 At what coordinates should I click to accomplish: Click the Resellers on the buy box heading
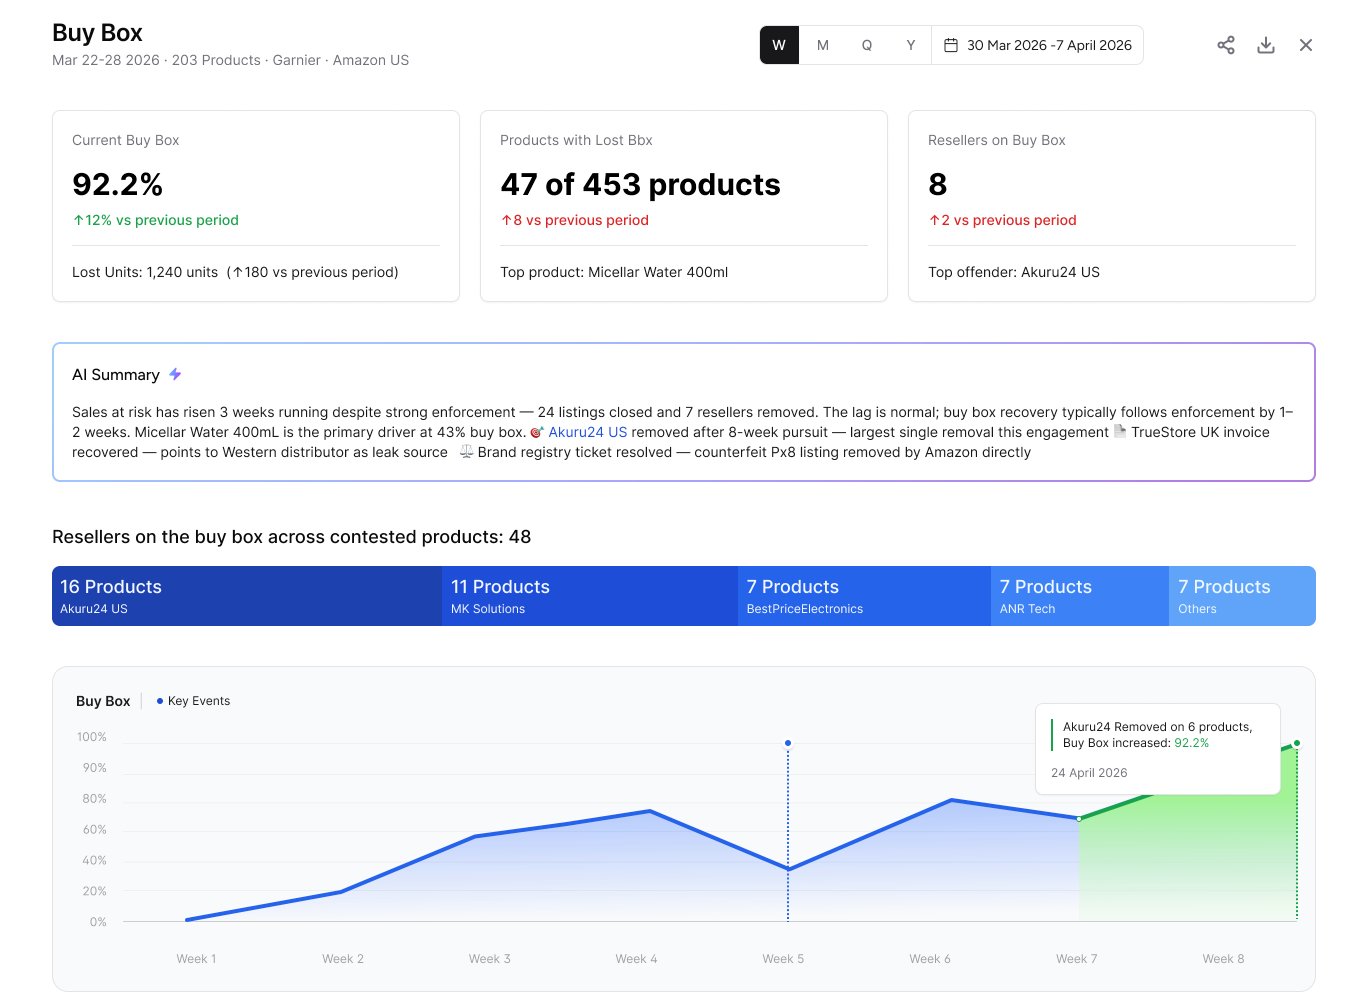(x=292, y=537)
